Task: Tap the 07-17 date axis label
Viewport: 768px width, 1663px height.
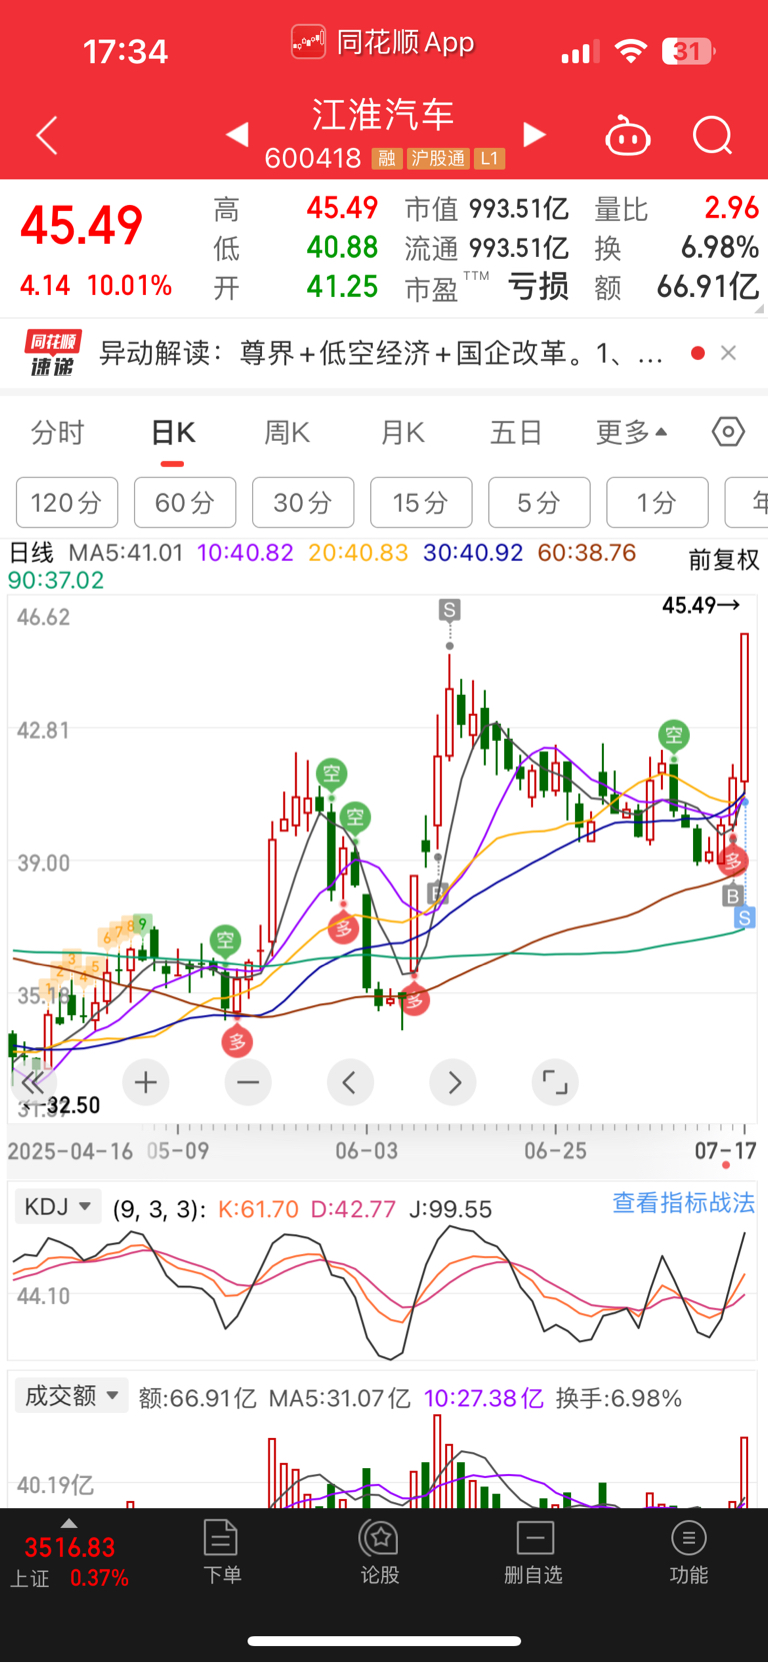Action: [x=726, y=1150]
